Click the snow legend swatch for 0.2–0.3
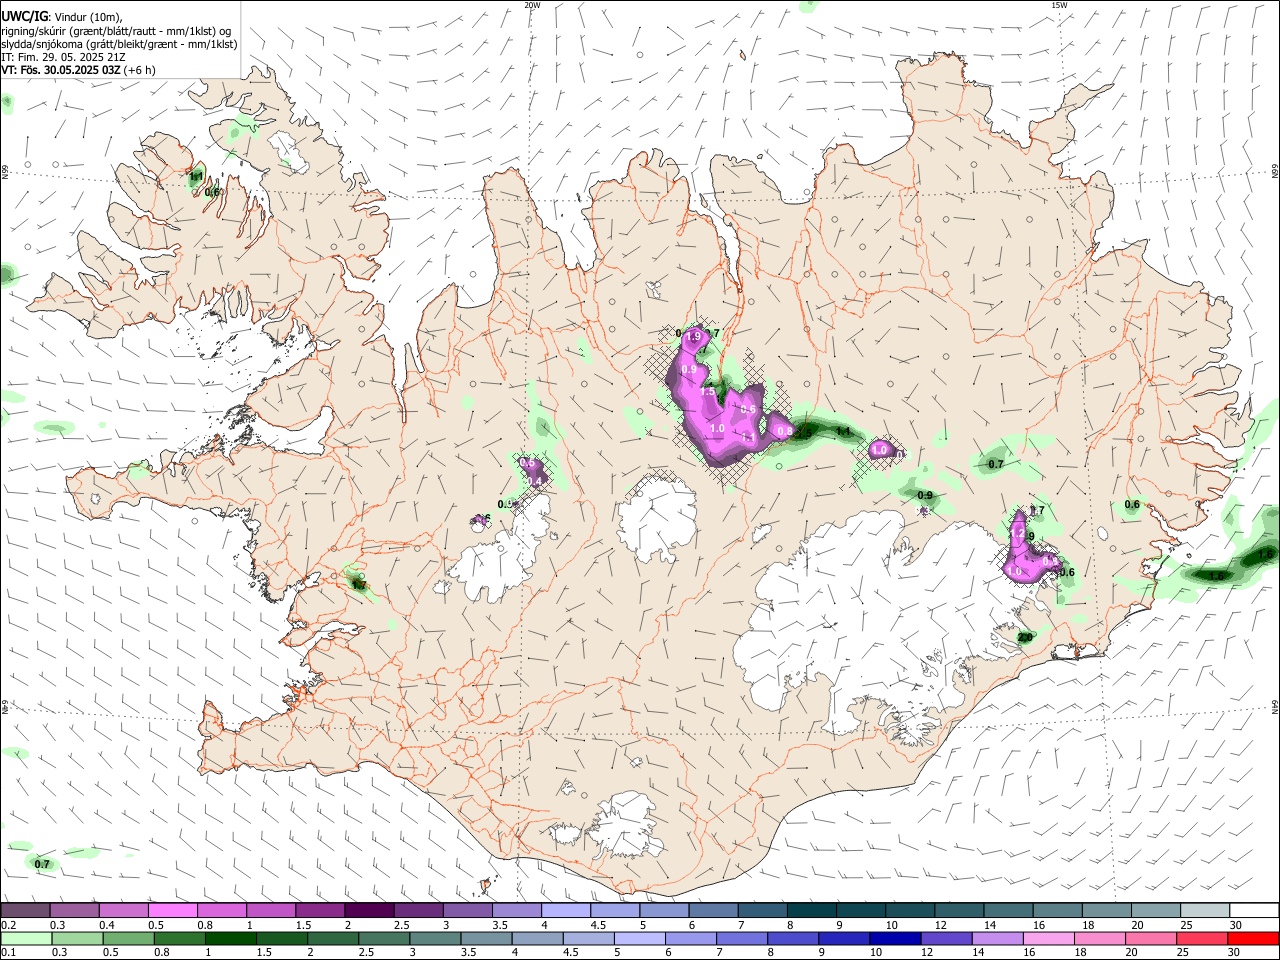 tap(25, 911)
